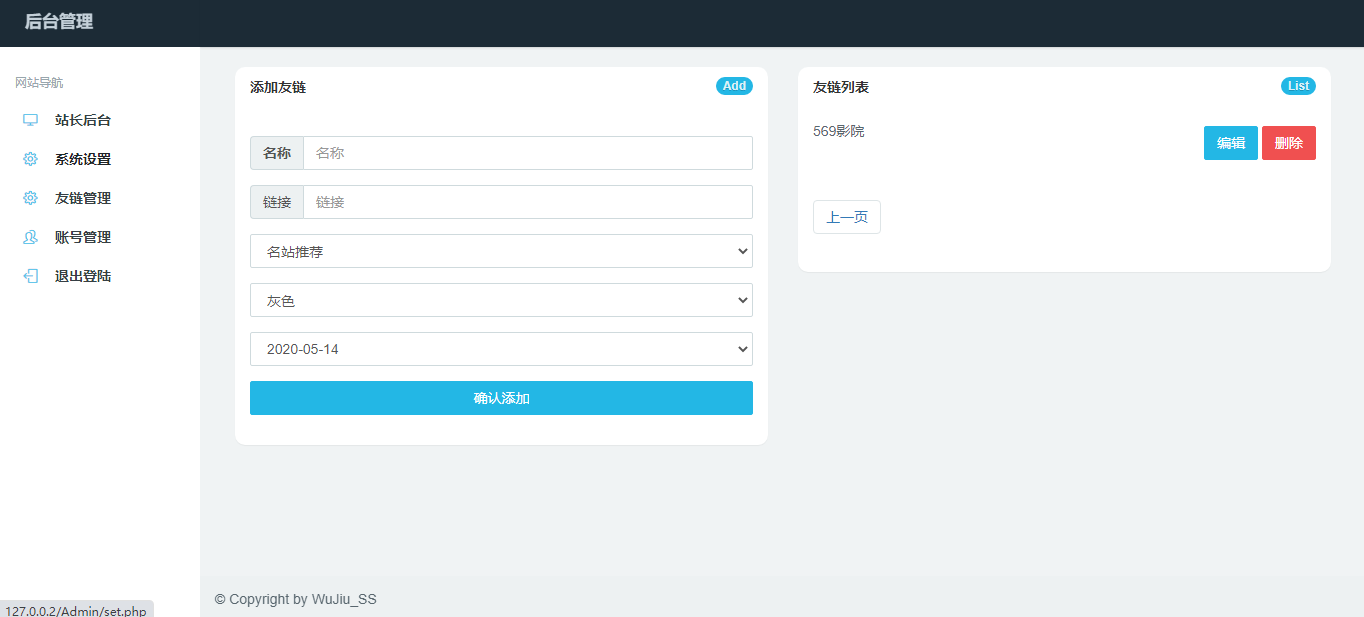Click the red 删除 button for 569影院
Image resolution: width=1364 pixels, height=617 pixels.
point(1288,142)
